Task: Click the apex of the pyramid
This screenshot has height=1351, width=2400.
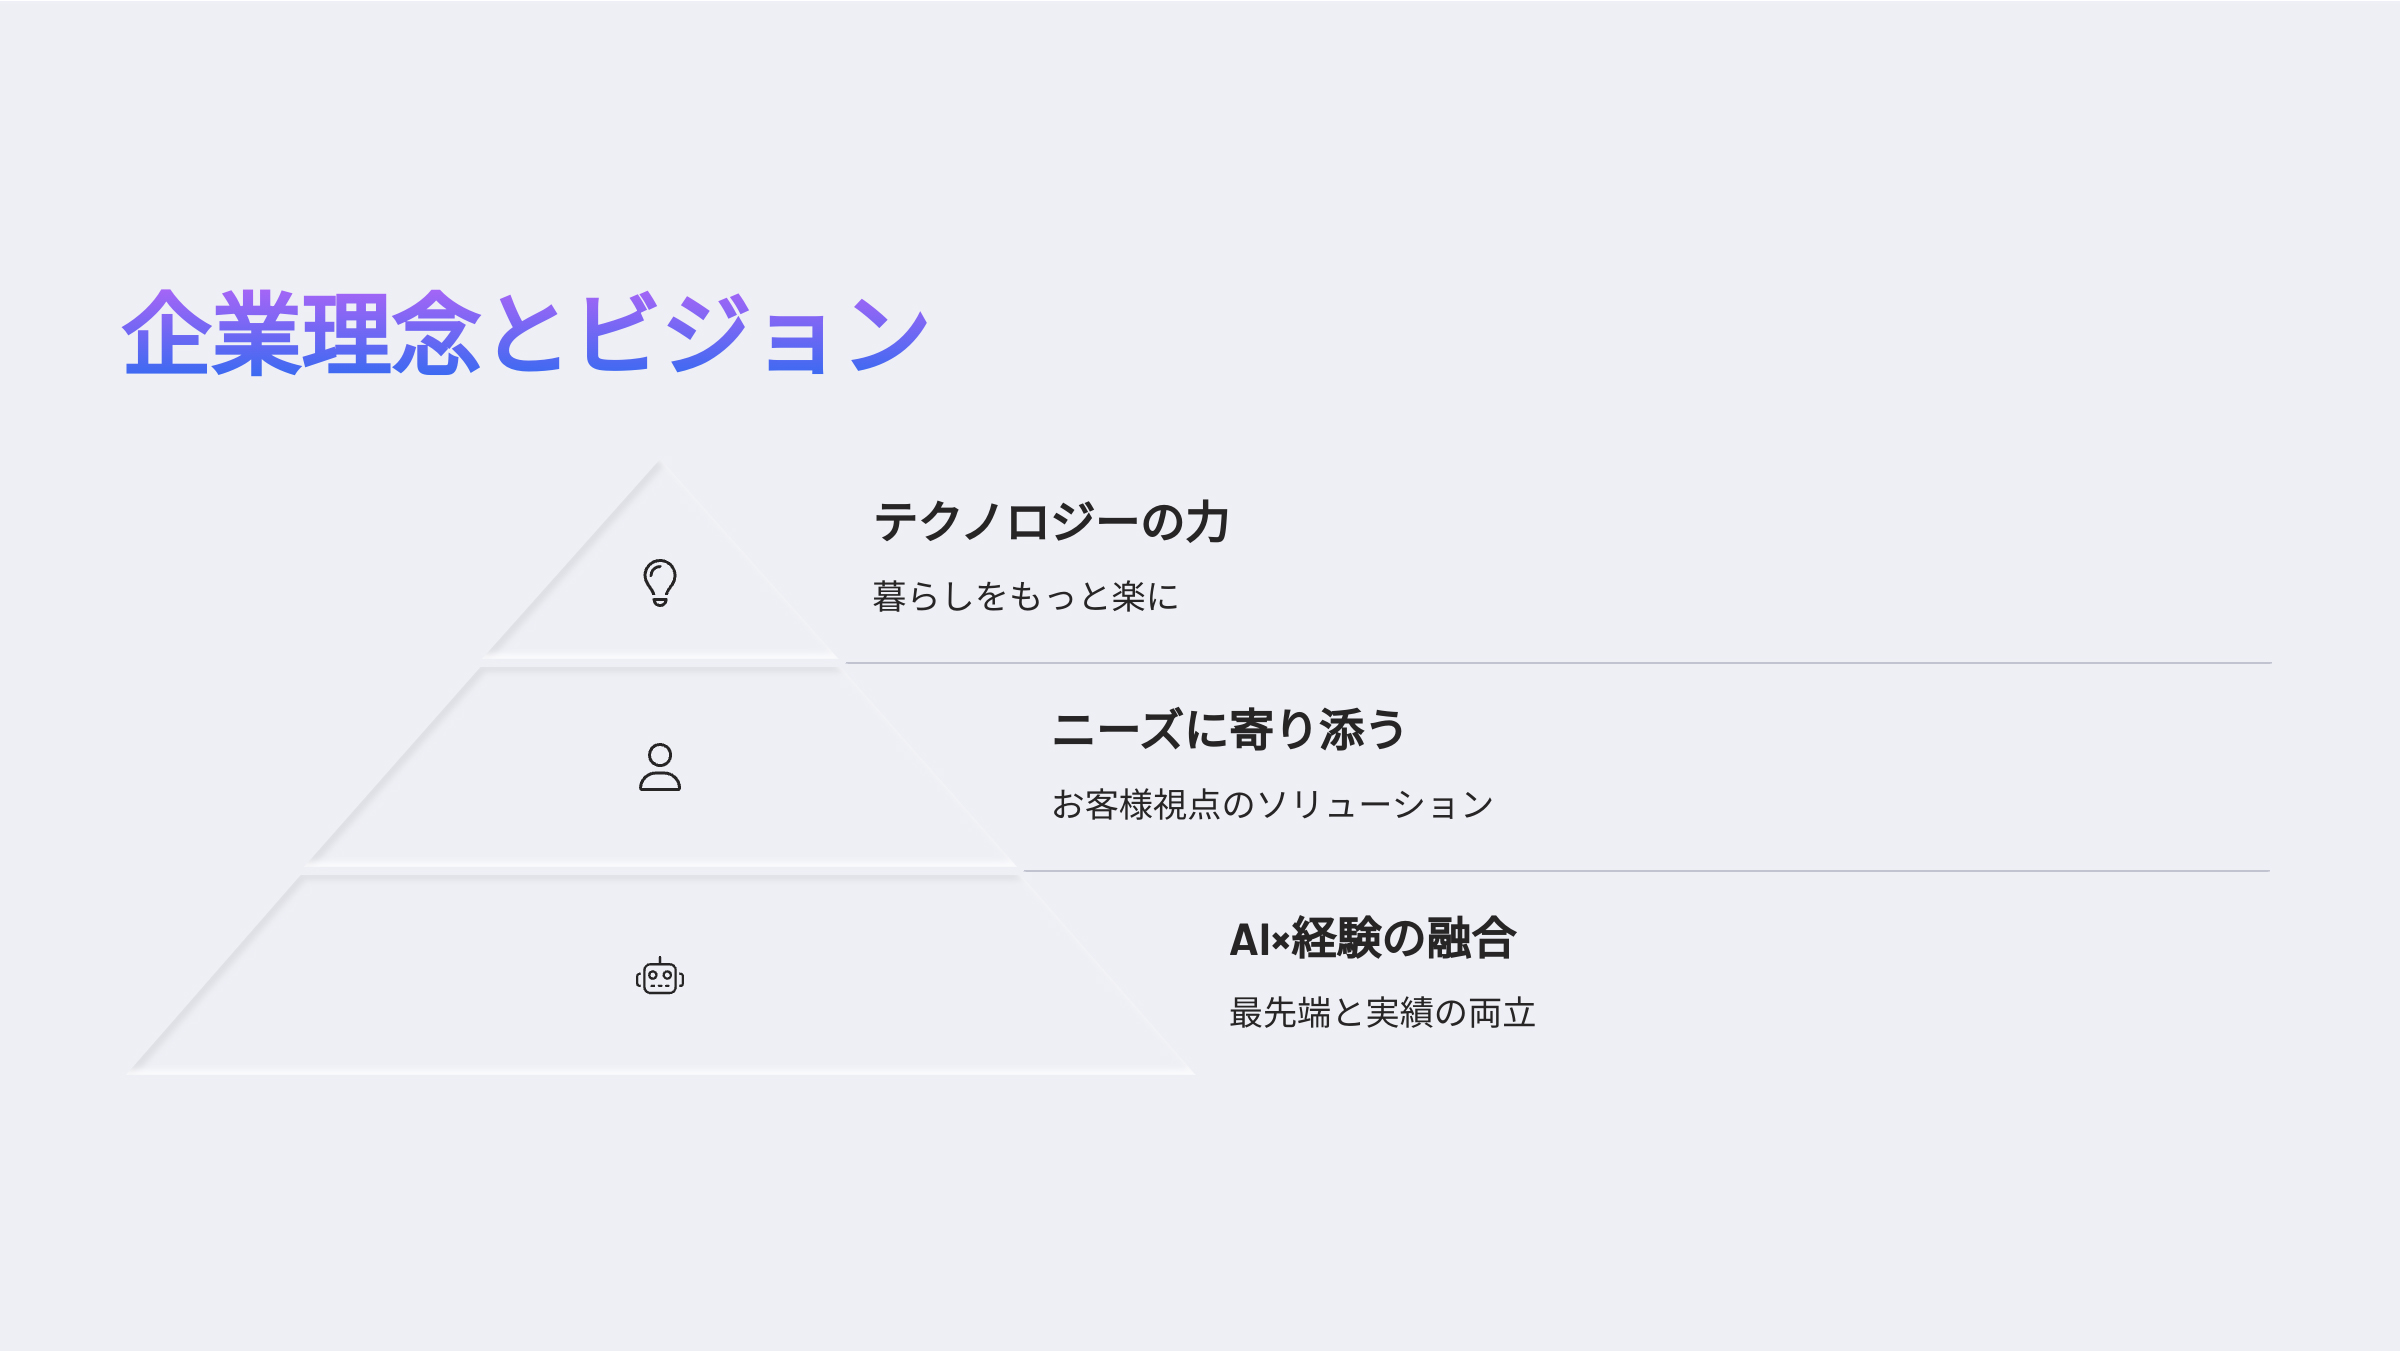Action: coord(659,465)
